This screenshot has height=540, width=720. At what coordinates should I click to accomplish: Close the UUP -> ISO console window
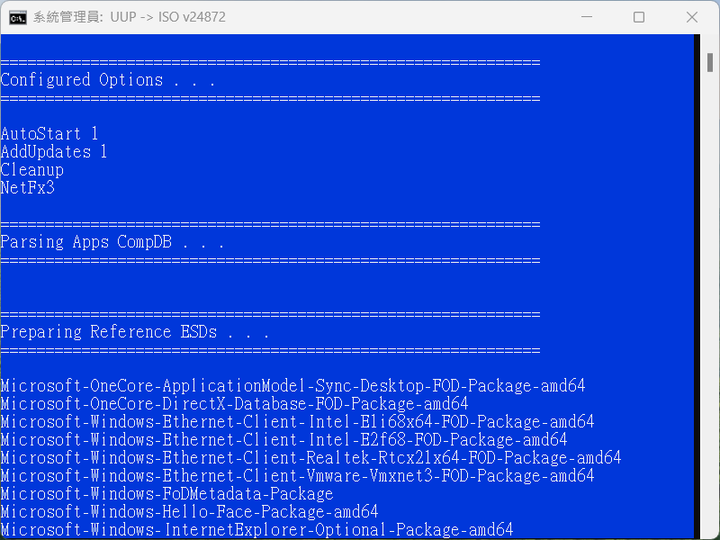point(692,17)
